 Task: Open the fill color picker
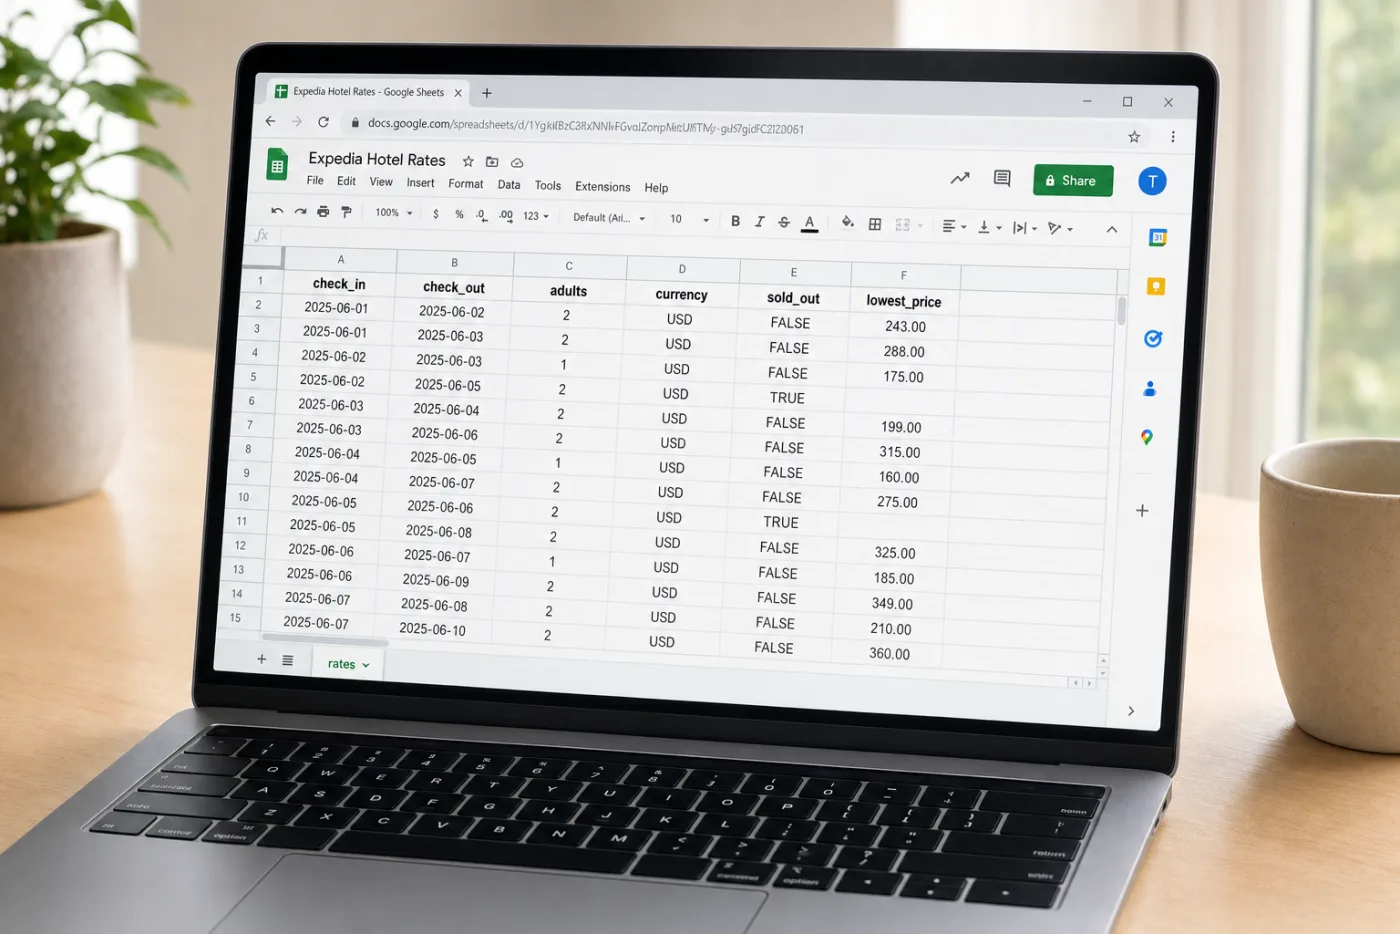tap(847, 223)
